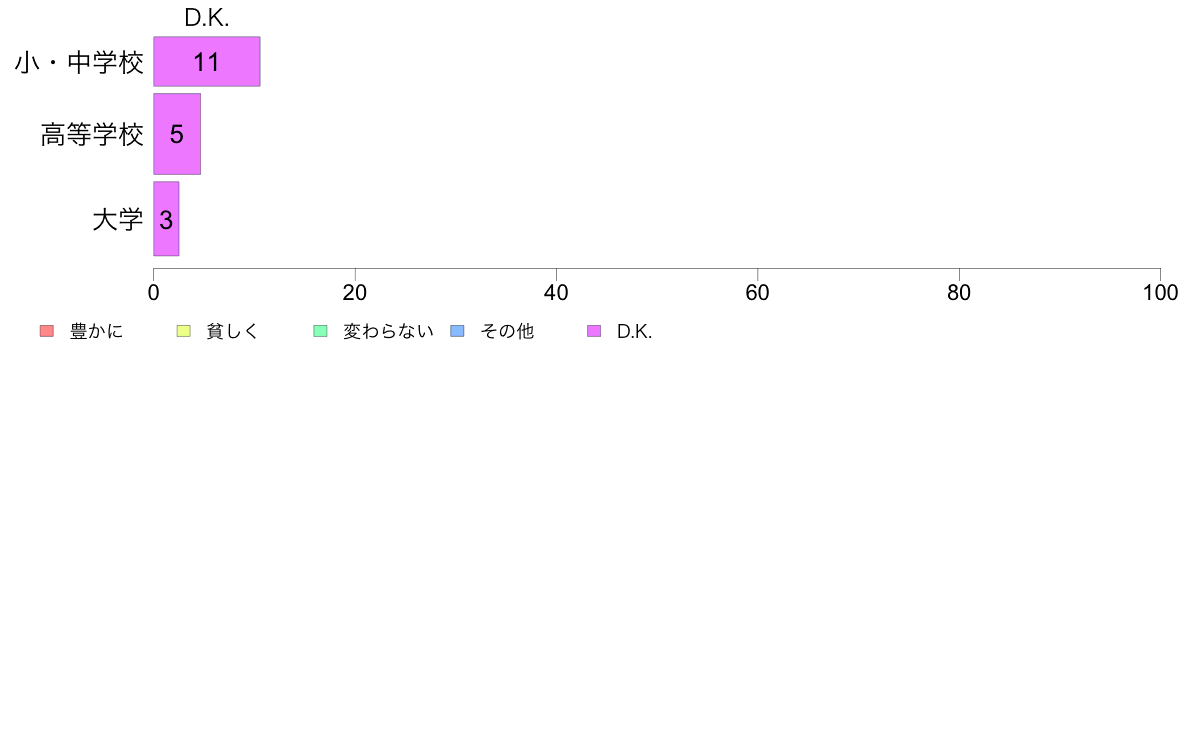Click the axis tick label 100
Image resolution: width=1188 pixels, height=736 pixels.
coord(1160,293)
